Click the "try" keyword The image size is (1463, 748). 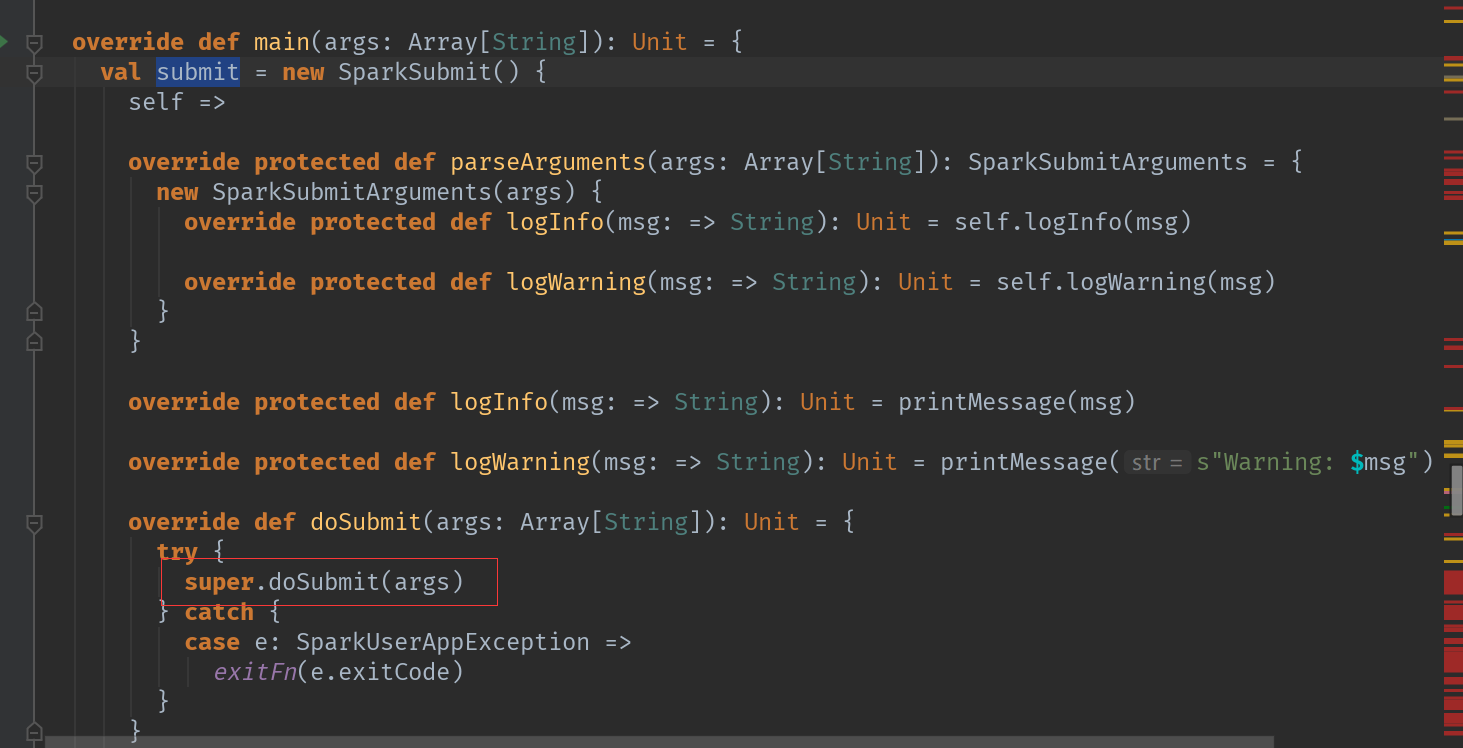(177, 552)
